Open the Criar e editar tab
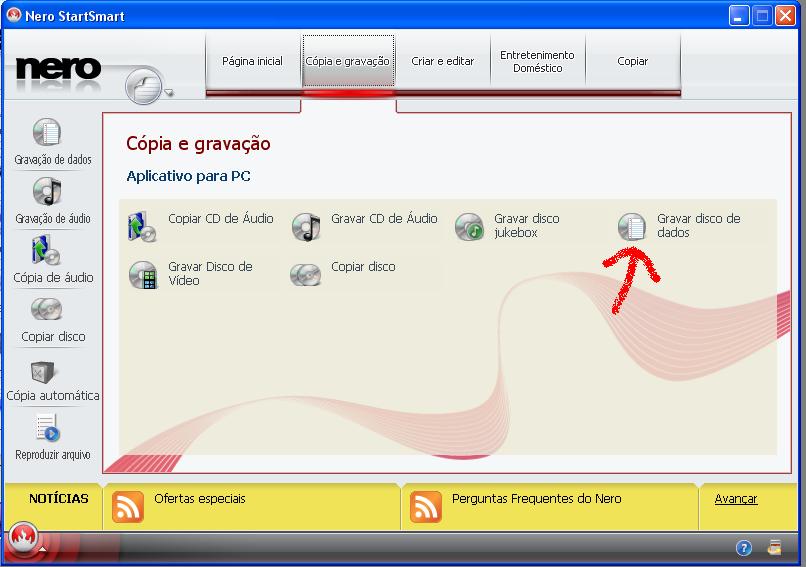 click(x=443, y=61)
